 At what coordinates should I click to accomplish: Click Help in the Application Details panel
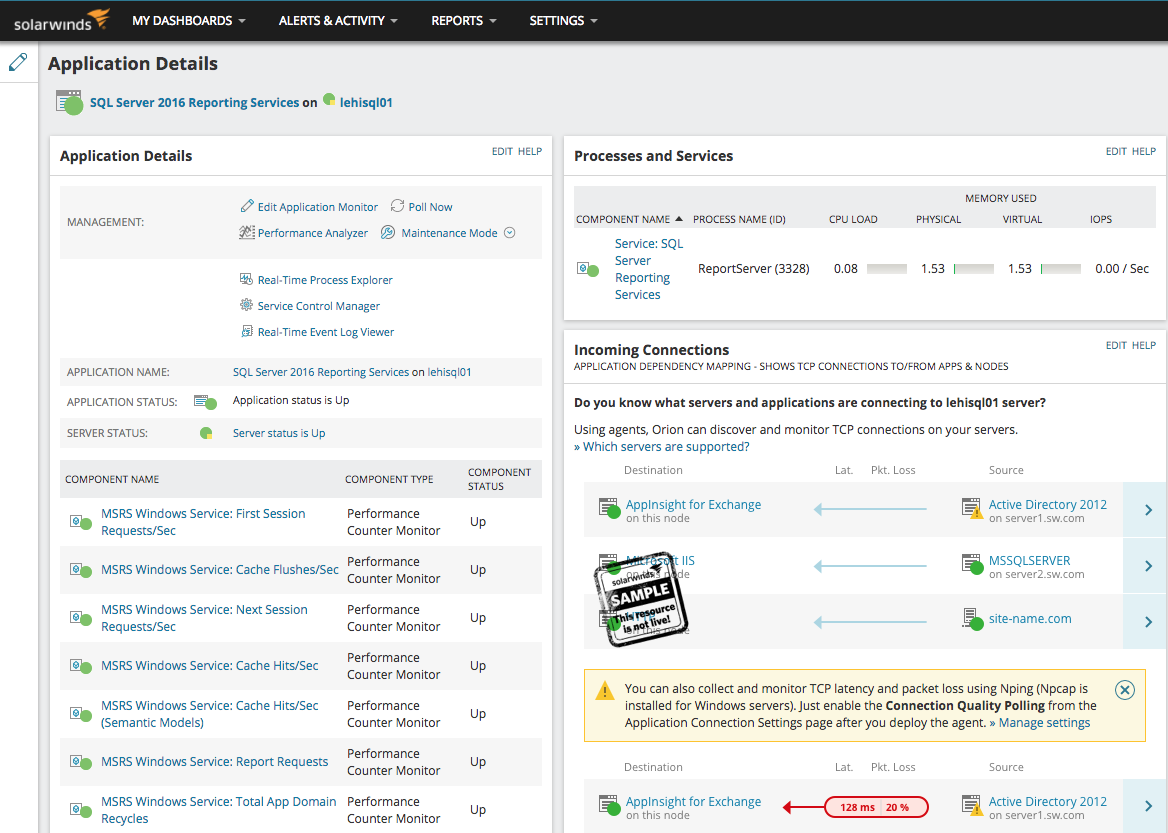click(530, 151)
